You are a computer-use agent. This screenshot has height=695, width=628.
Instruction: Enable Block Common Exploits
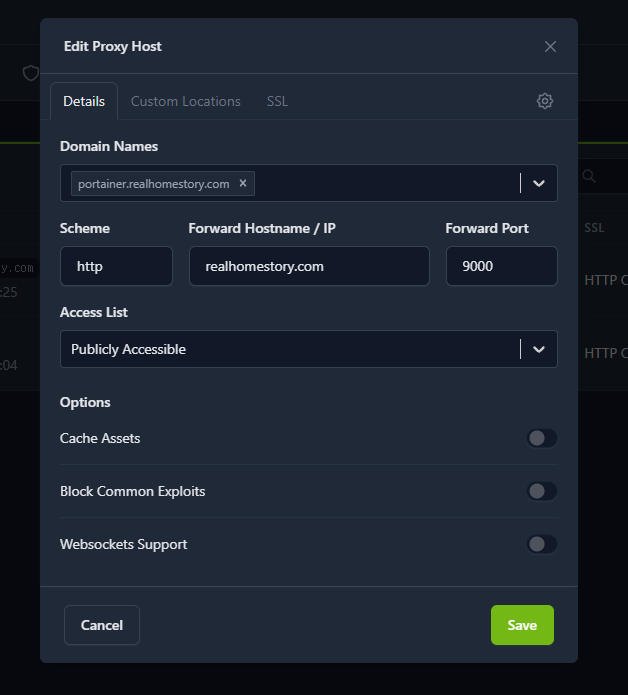pos(542,491)
